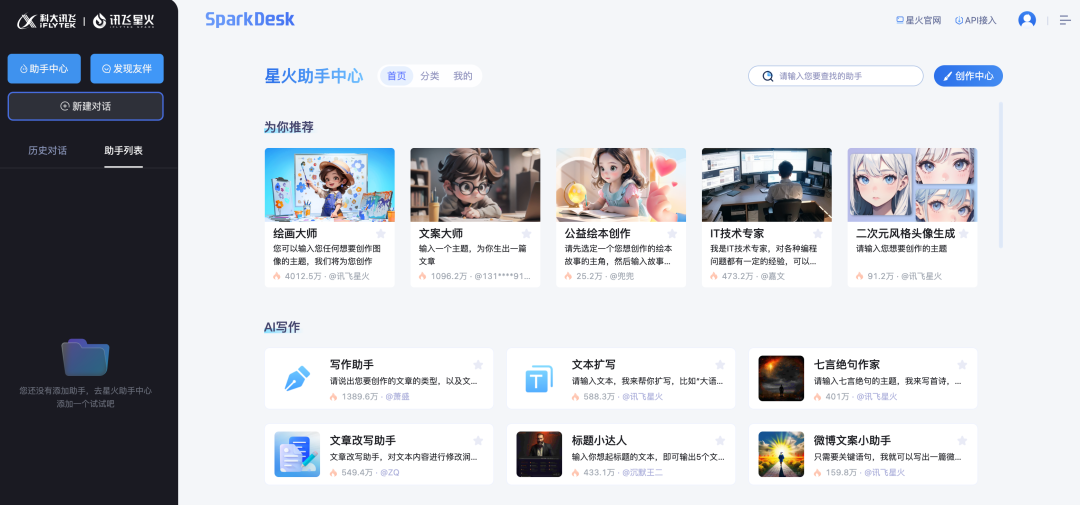The image size is (1080, 505).
Task: Click author @嘉文 on IT技术专家
Action: click(x=771, y=276)
